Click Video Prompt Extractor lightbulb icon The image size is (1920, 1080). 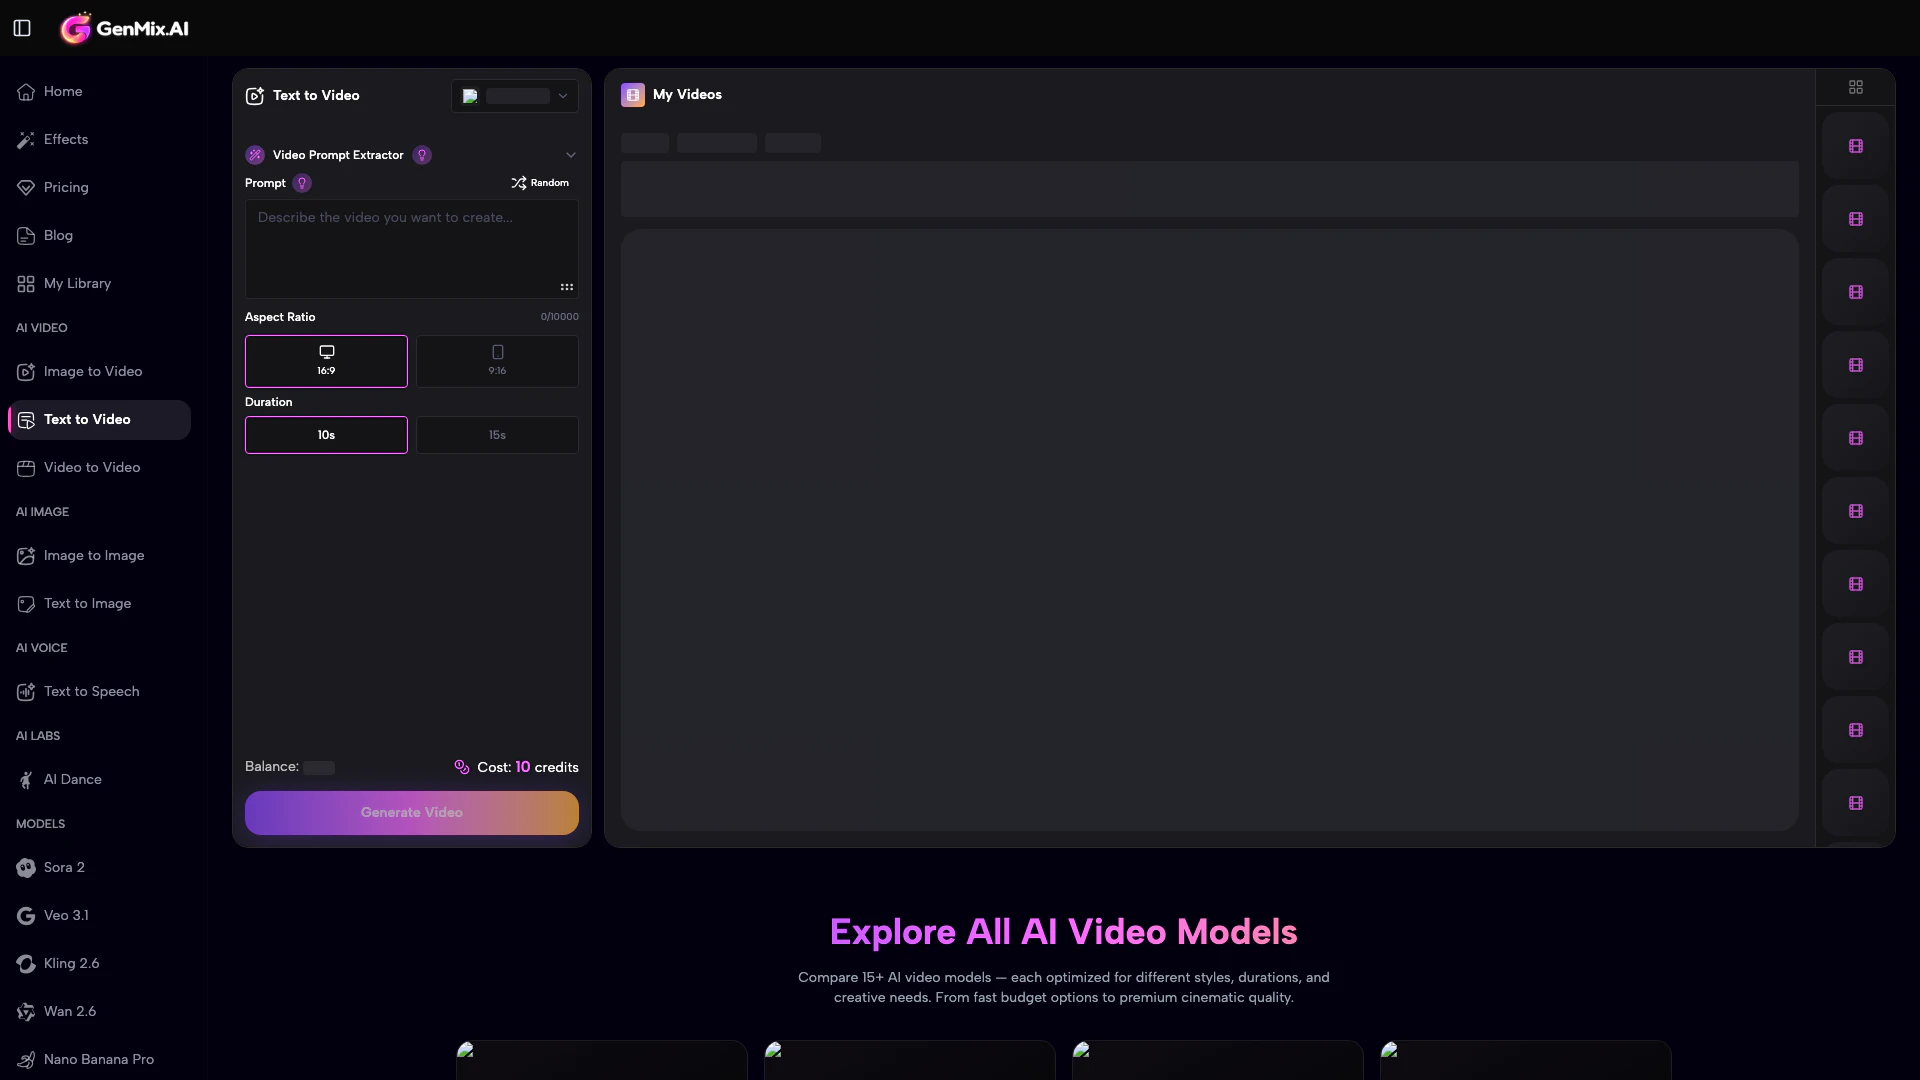(422, 155)
